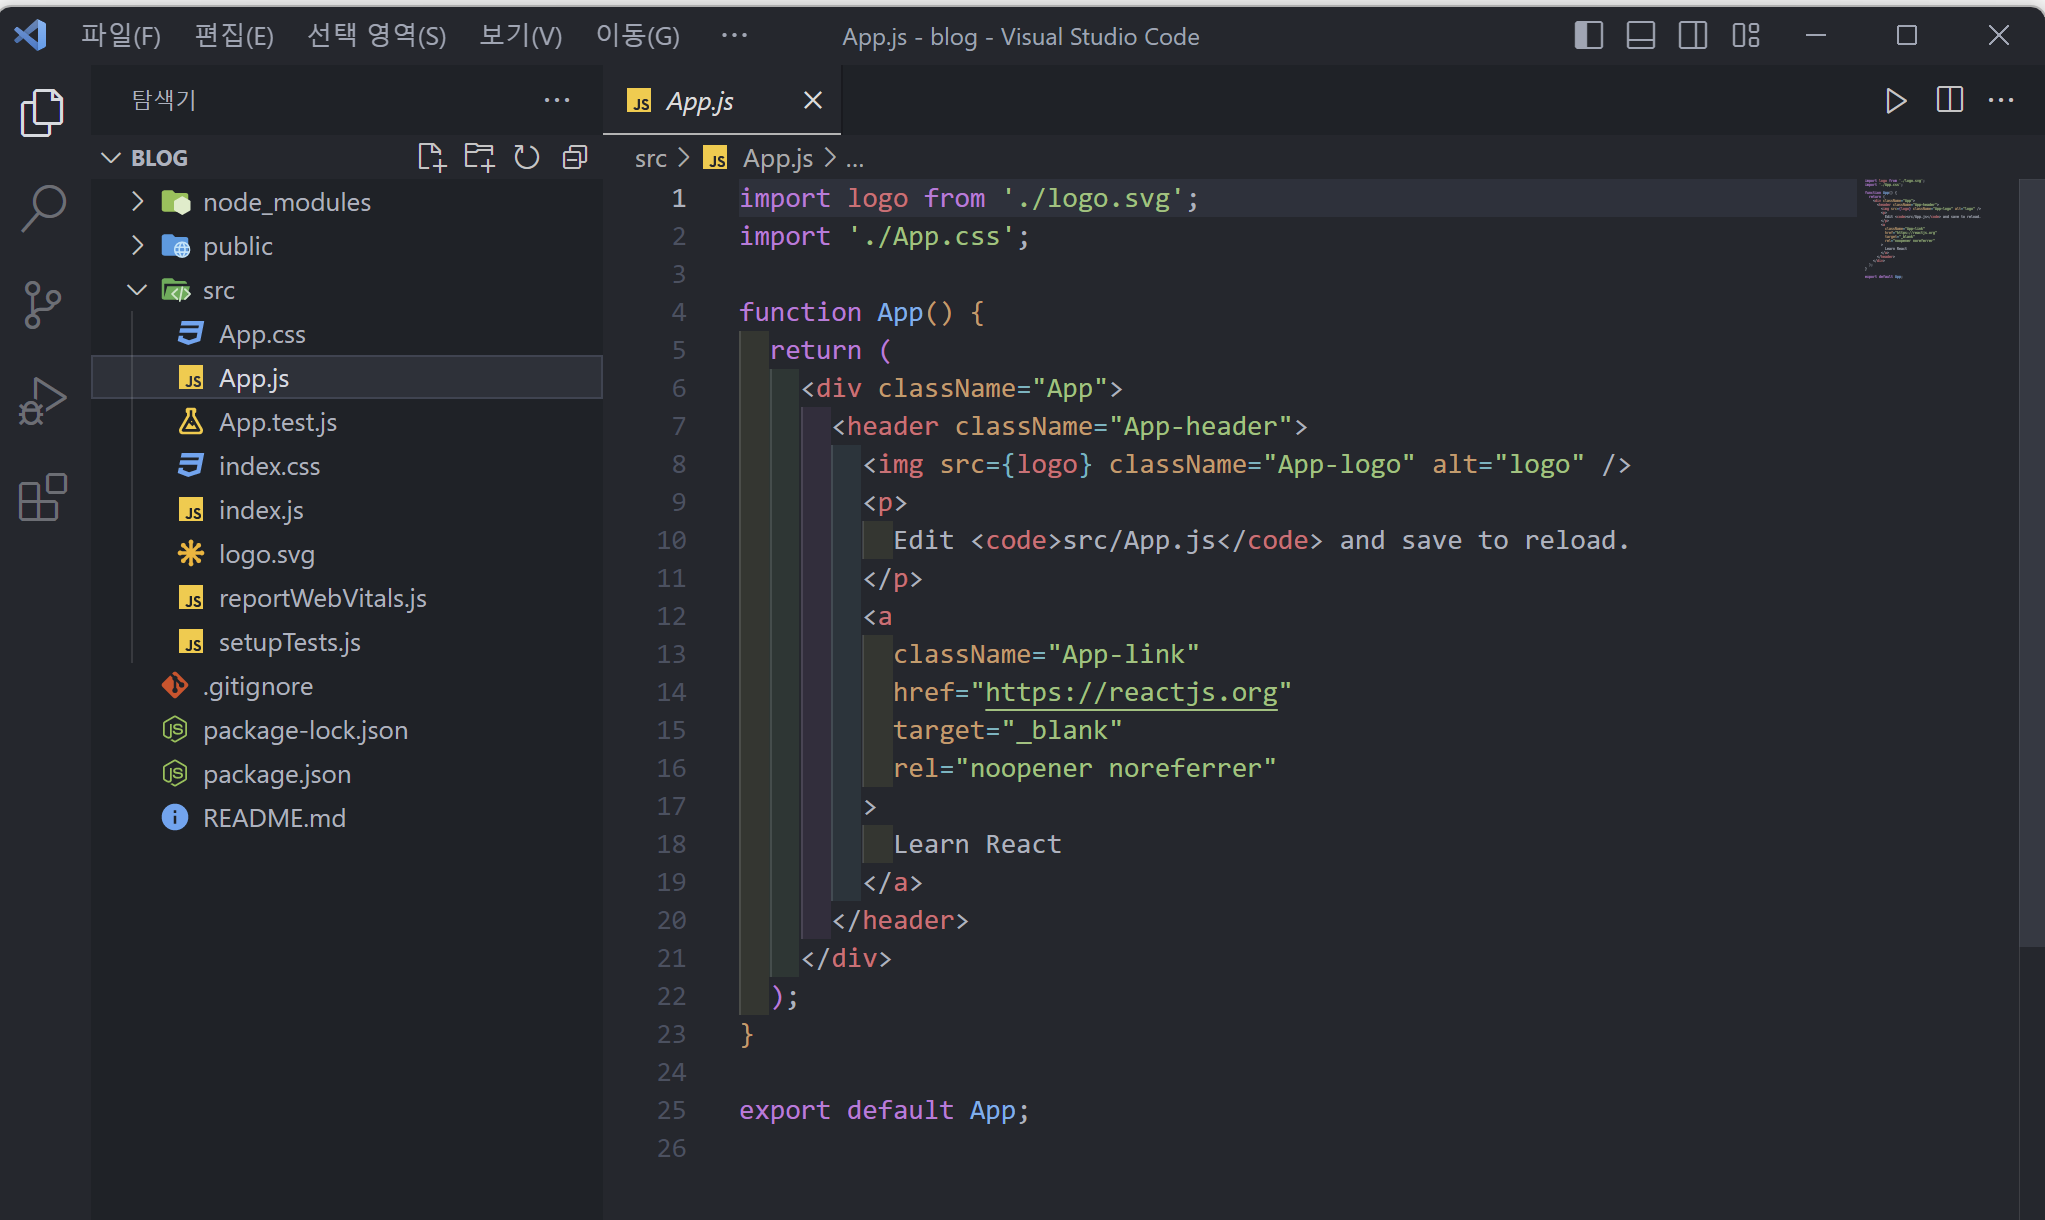Open App.css in explorer
Screen dimensions: 2045x1220
(346, 334)
